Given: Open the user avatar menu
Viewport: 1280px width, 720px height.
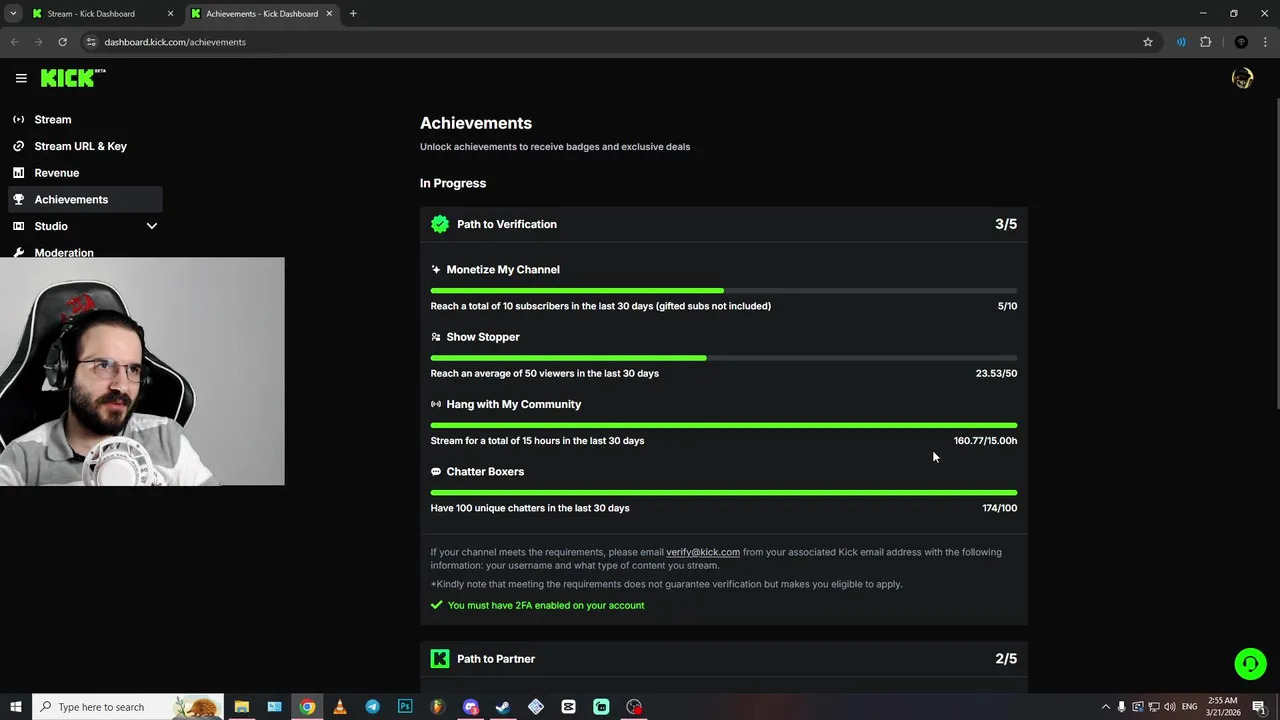Looking at the screenshot, I should point(1243,78).
